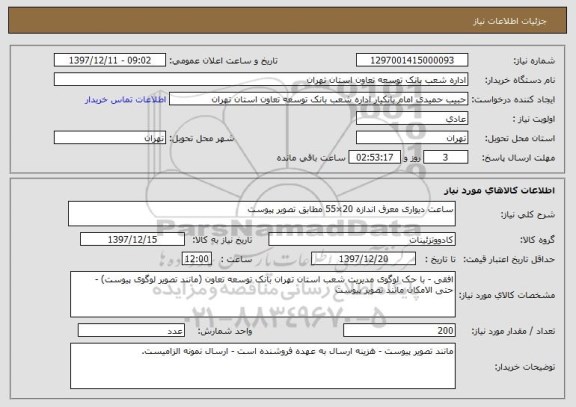576x407 pixels.
Task: Click the واحد شمارش field showing عدد
Action: click(x=131, y=331)
